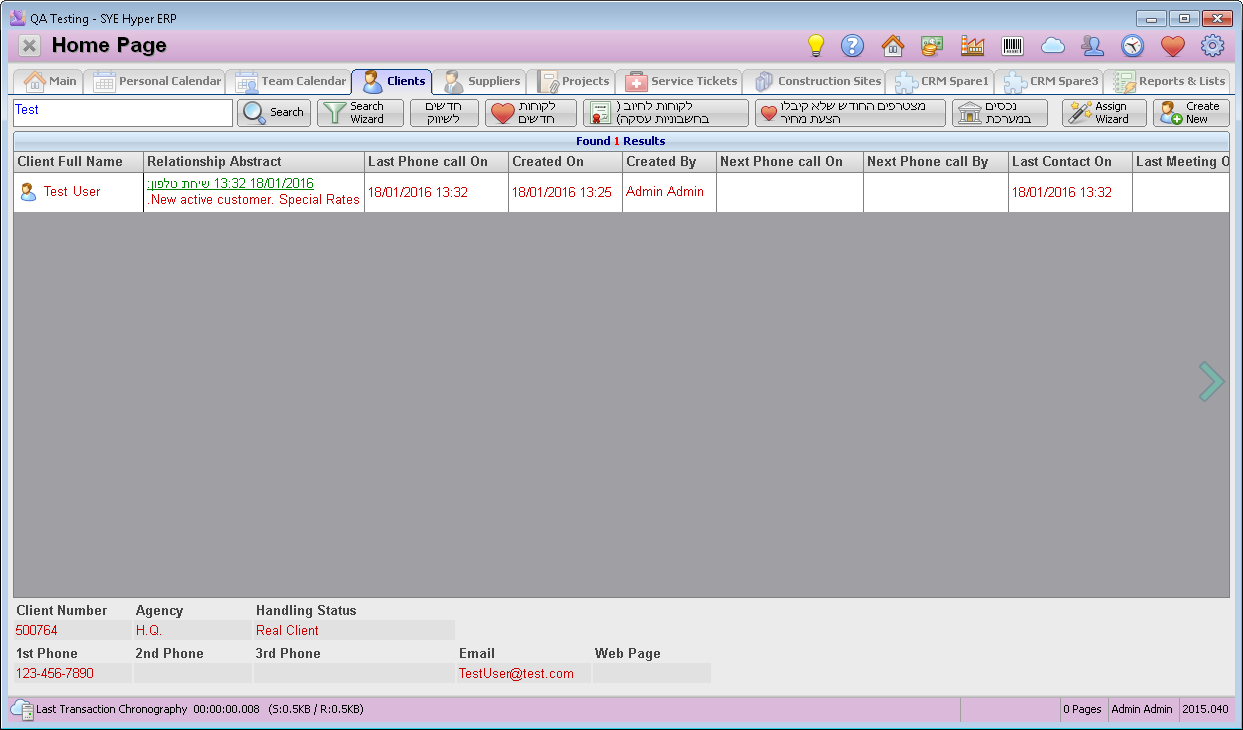Open the Search Wizard funnel button

(x=360, y=113)
